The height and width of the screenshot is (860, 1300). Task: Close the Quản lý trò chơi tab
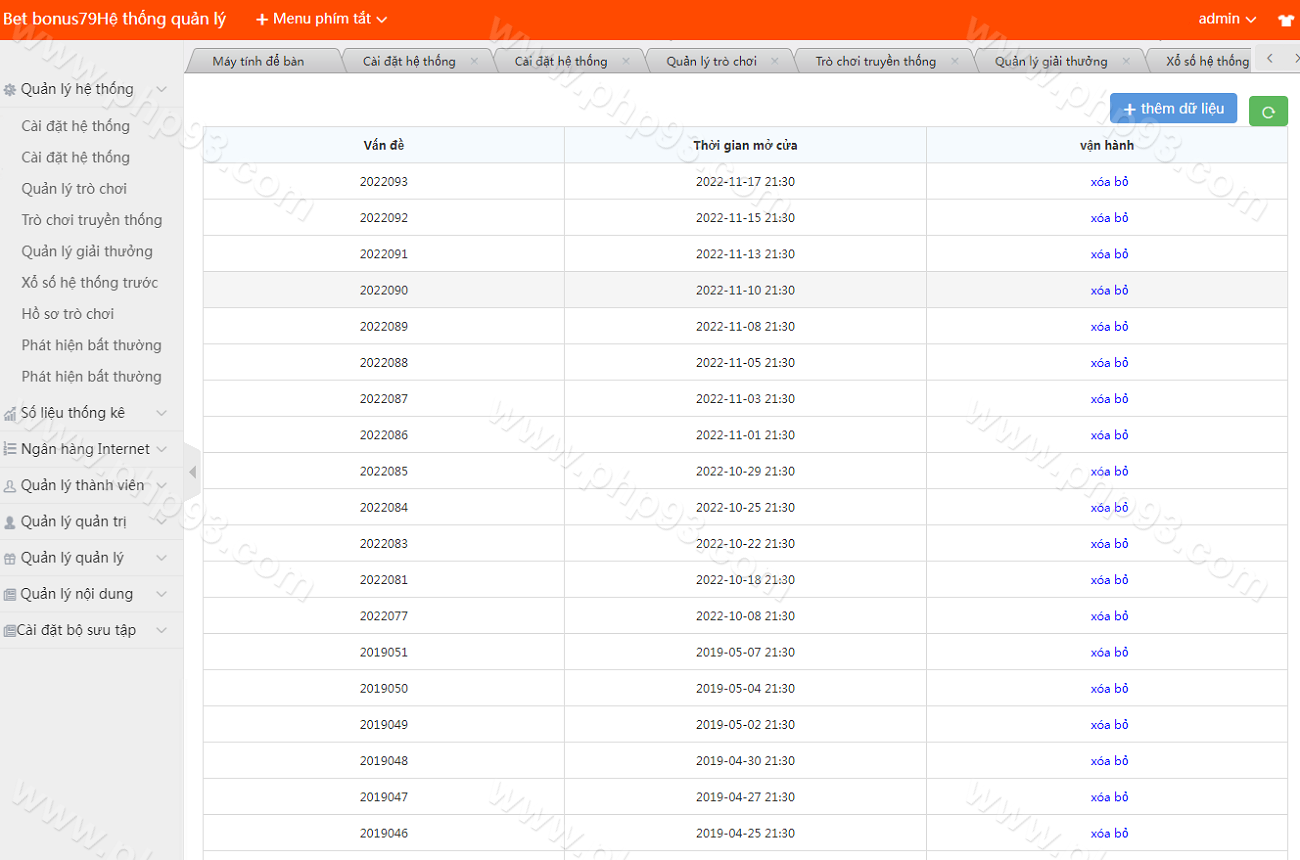tap(775, 61)
